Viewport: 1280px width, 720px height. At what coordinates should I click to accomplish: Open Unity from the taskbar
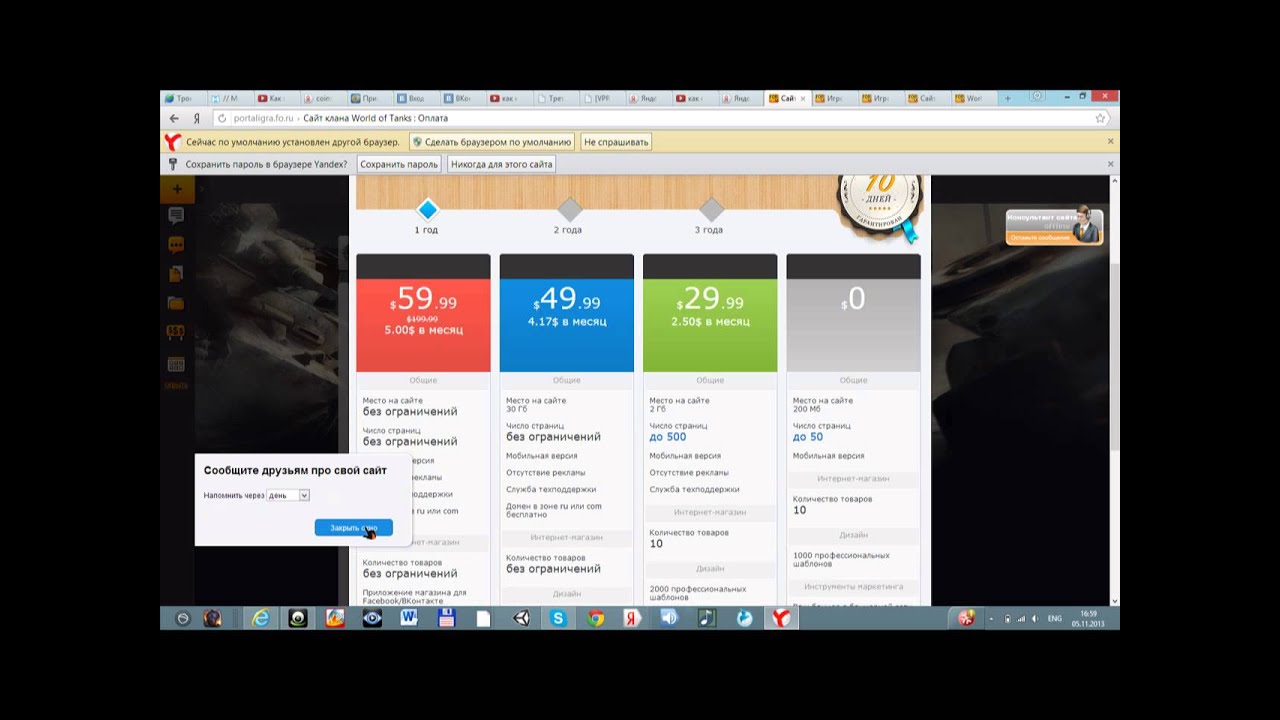pos(521,618)
